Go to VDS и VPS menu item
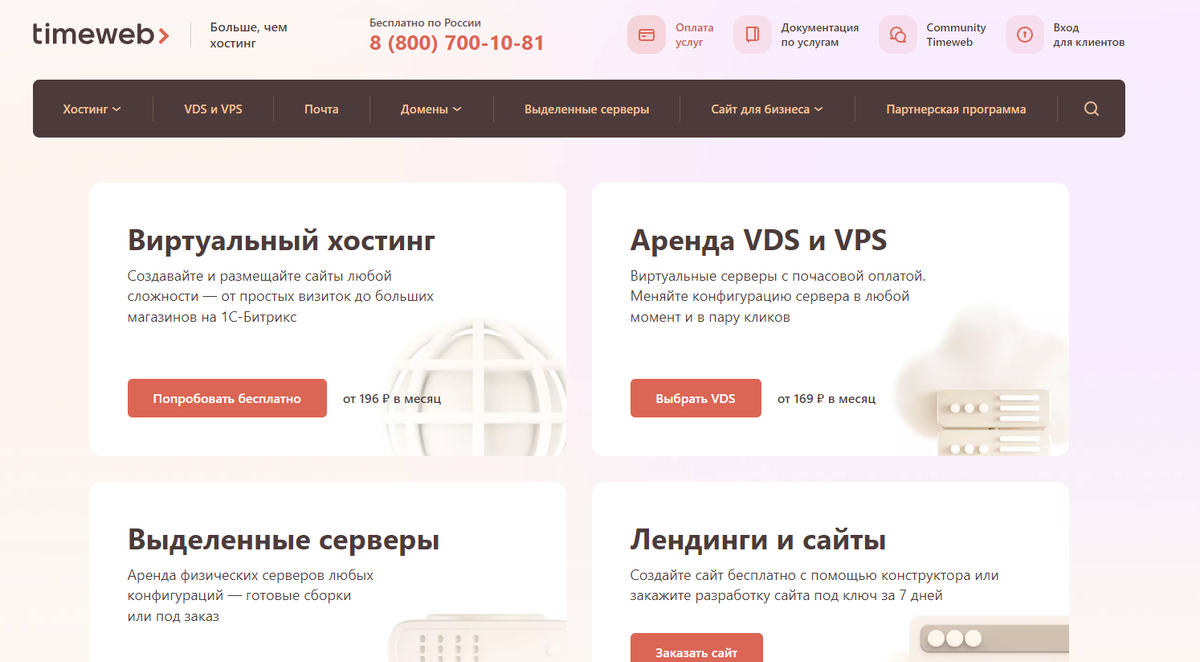Viewport: 1200px width, 662px height. 213,109
